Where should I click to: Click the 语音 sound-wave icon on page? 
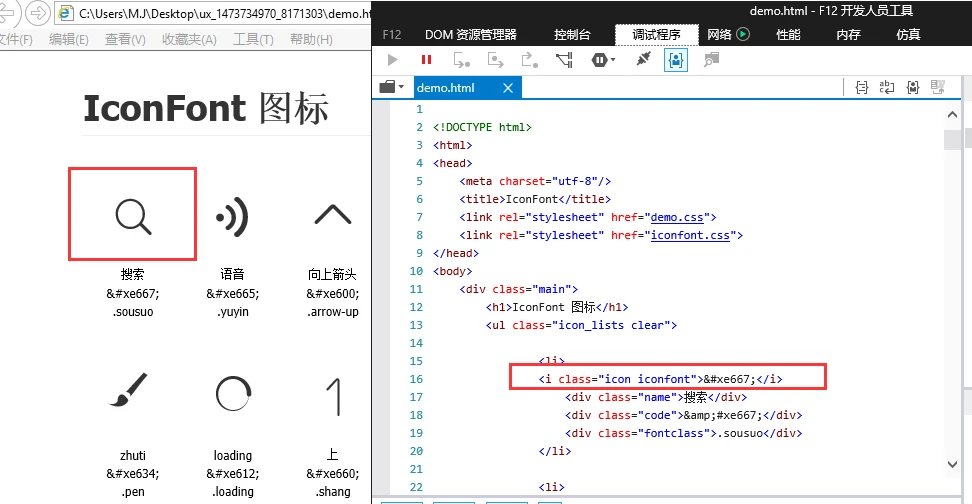click(x=232, y=217)
